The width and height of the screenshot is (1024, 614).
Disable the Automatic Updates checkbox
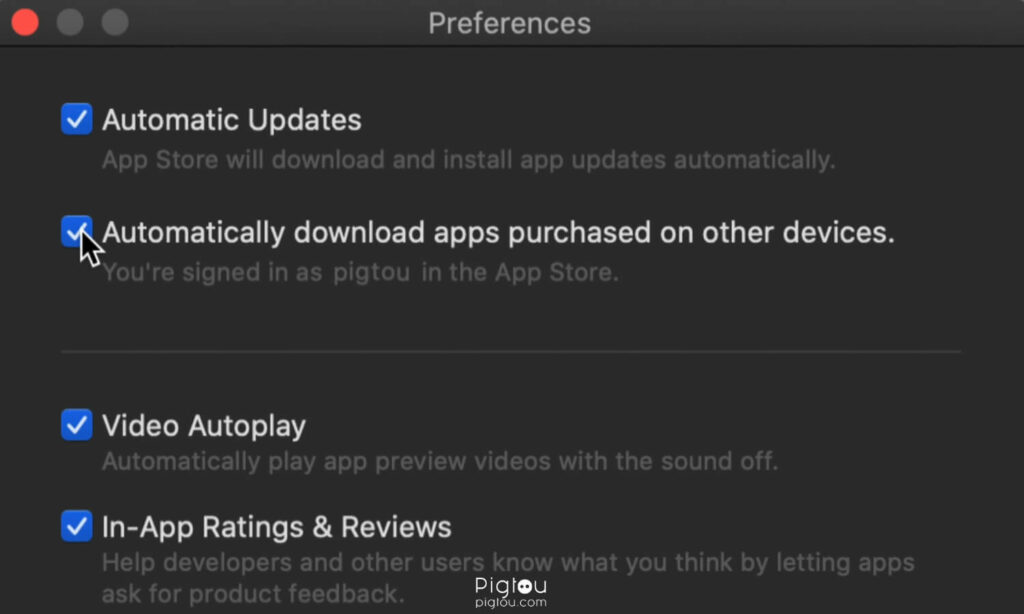point(76,119)
